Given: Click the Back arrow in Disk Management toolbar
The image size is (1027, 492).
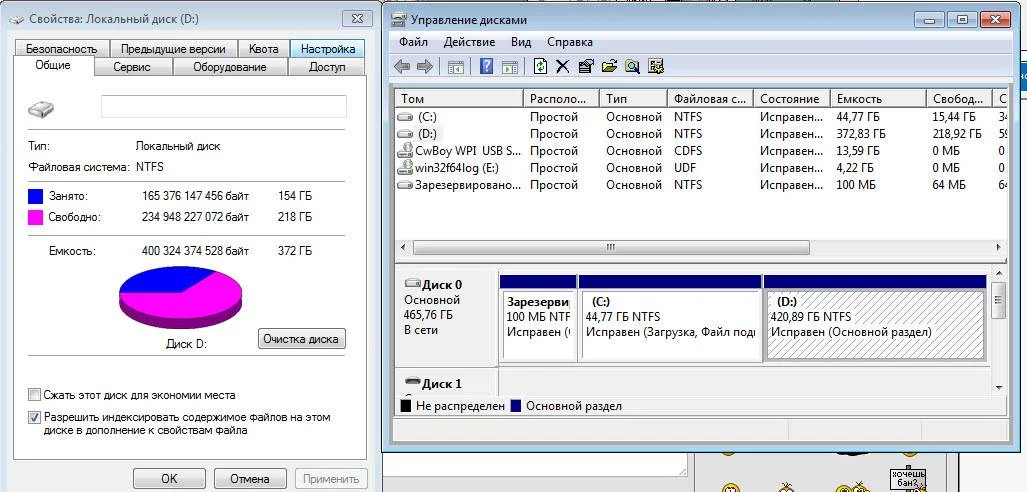Looking at the screenshot, I should click(401, 66).
